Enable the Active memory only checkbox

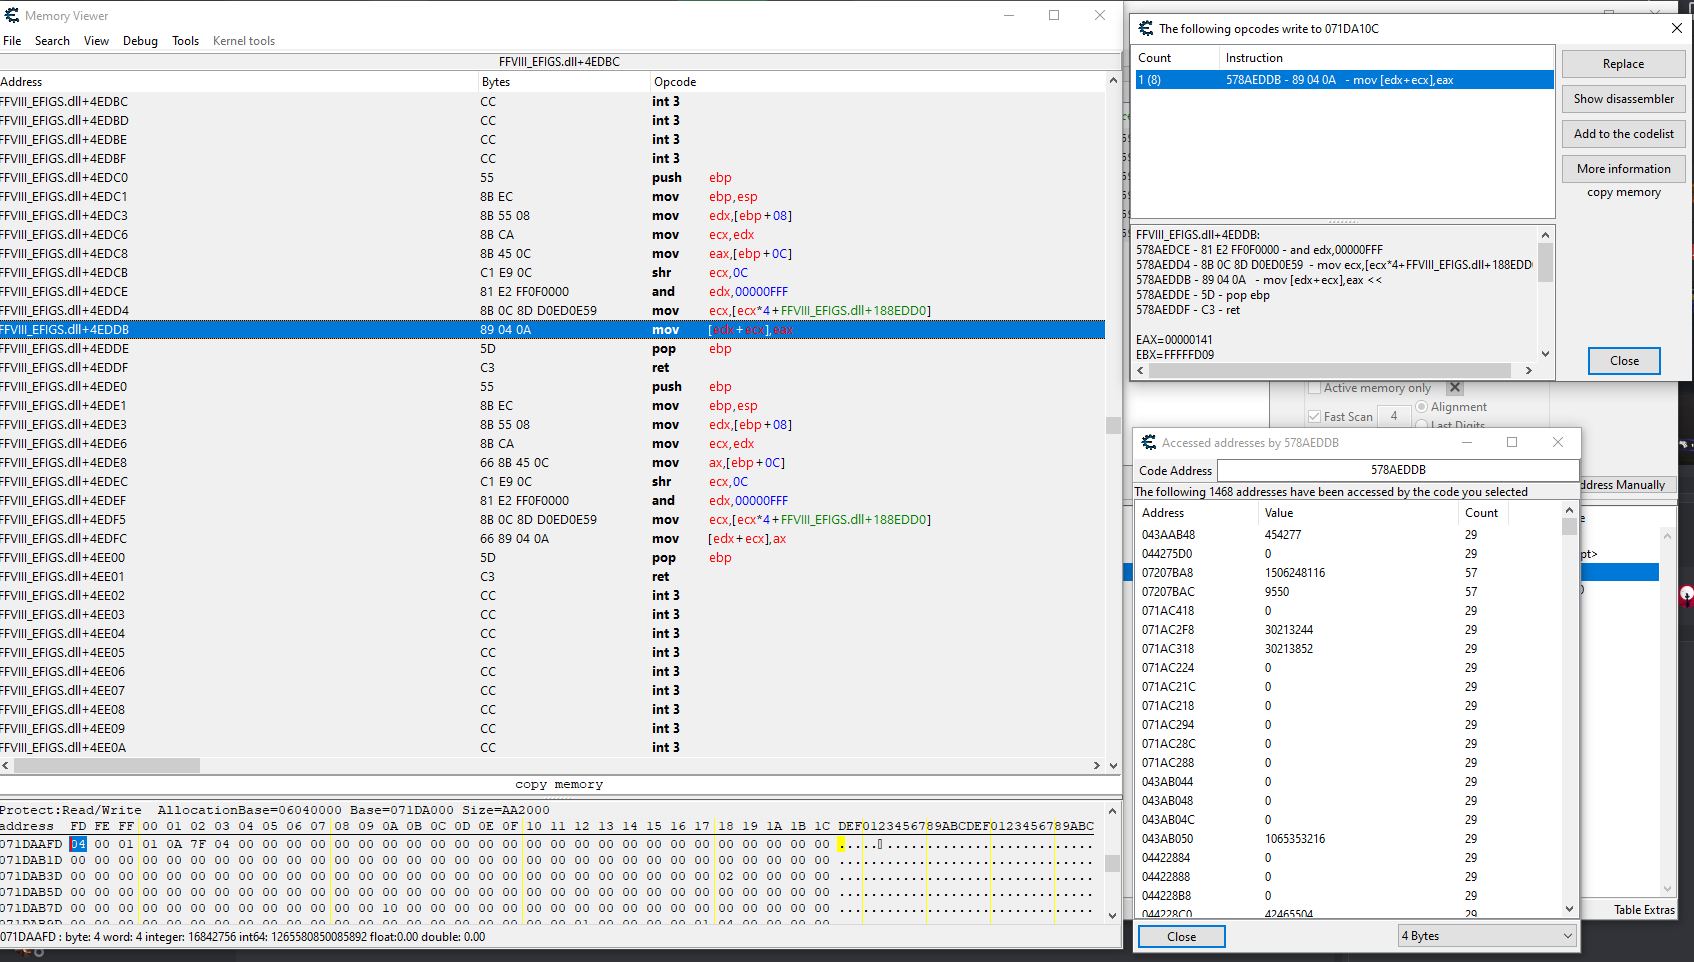coord(1314,388)
